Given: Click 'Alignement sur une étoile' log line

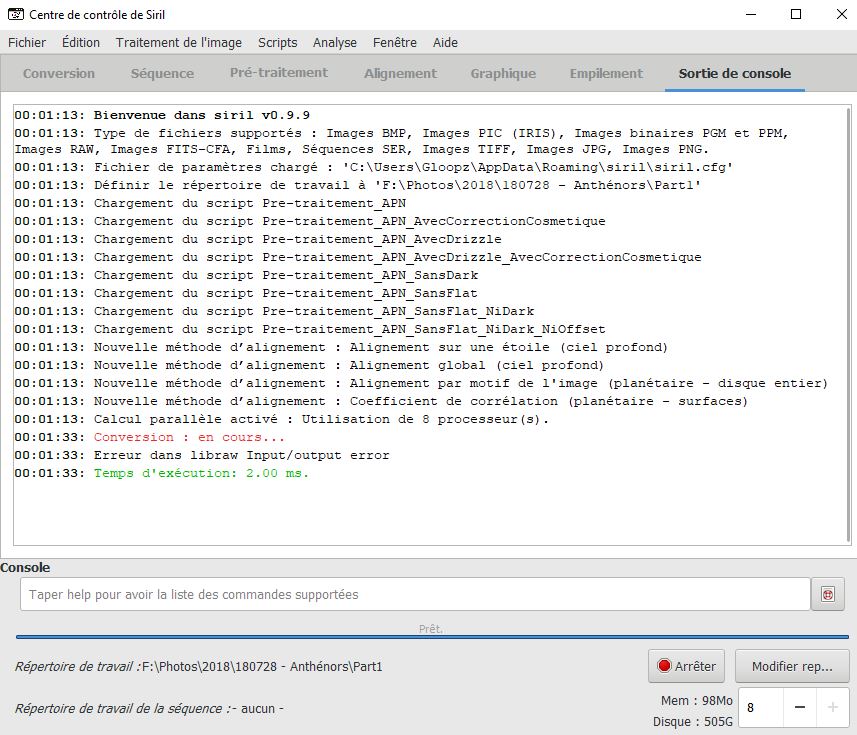Looking at the screenshot, I should click(x=341, y=347).
